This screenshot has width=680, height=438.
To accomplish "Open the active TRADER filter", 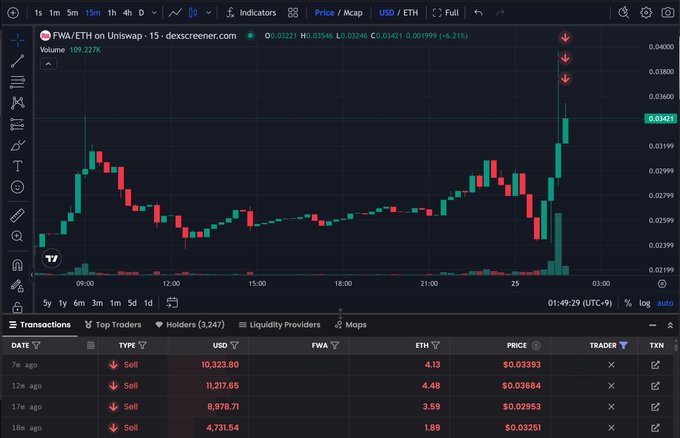I will 623,346.
